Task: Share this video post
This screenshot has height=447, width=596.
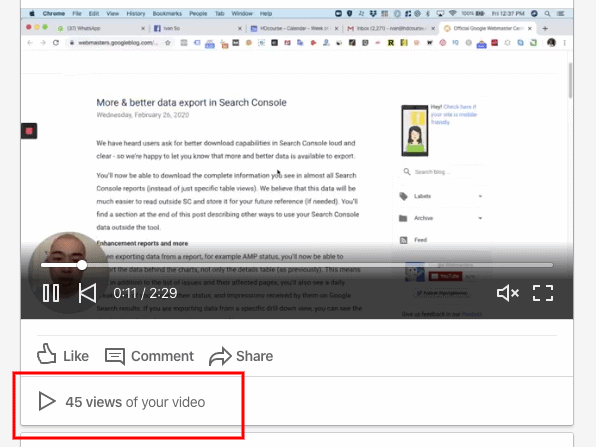Action: coord(241,356)
